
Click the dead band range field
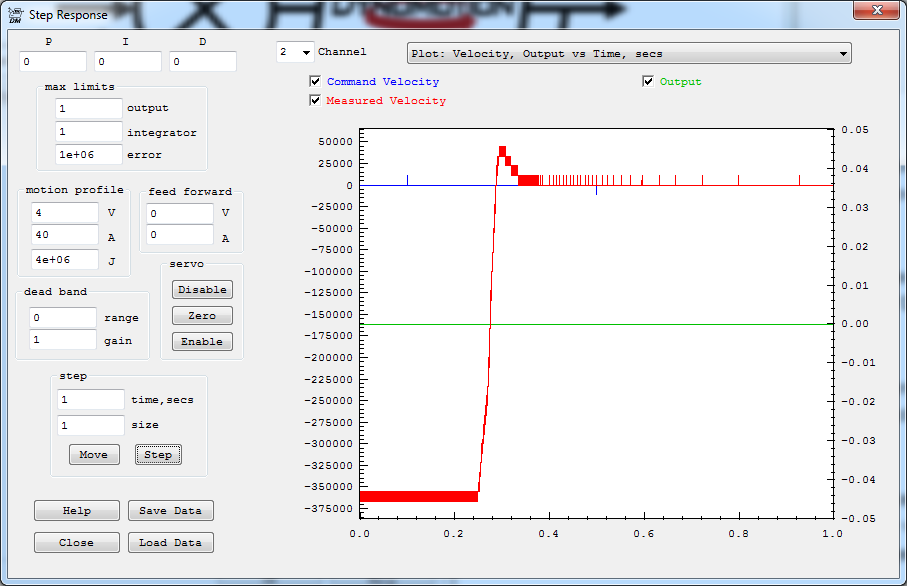coord(62,318)
